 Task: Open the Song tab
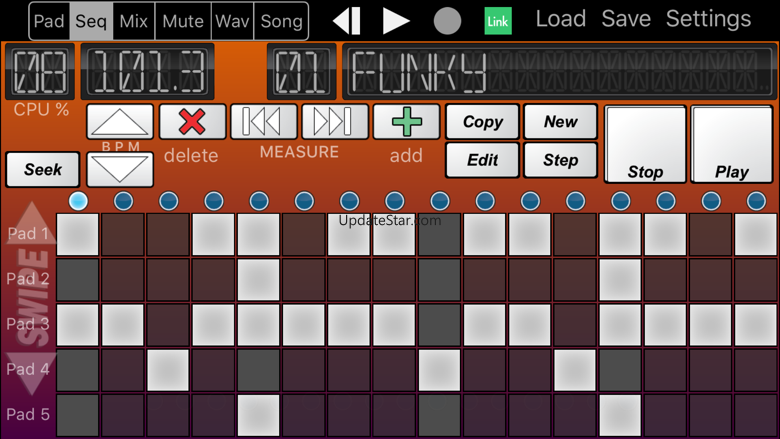click(282, 21)
